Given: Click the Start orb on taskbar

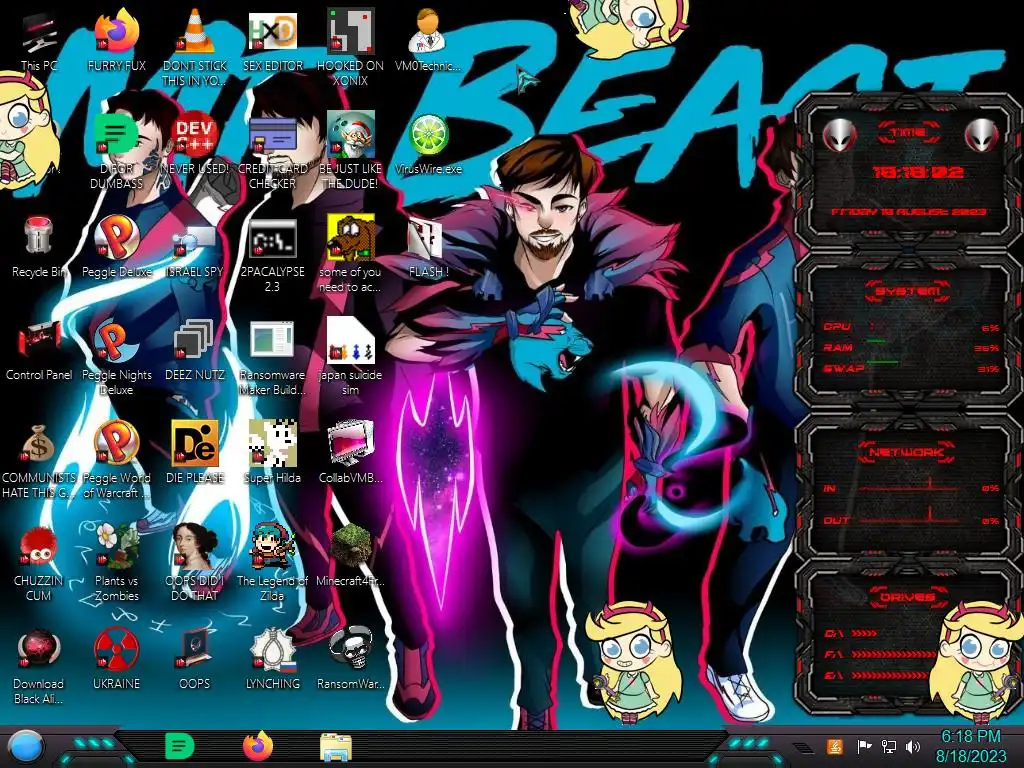Looking at the screenshot, I should point(25,746).
